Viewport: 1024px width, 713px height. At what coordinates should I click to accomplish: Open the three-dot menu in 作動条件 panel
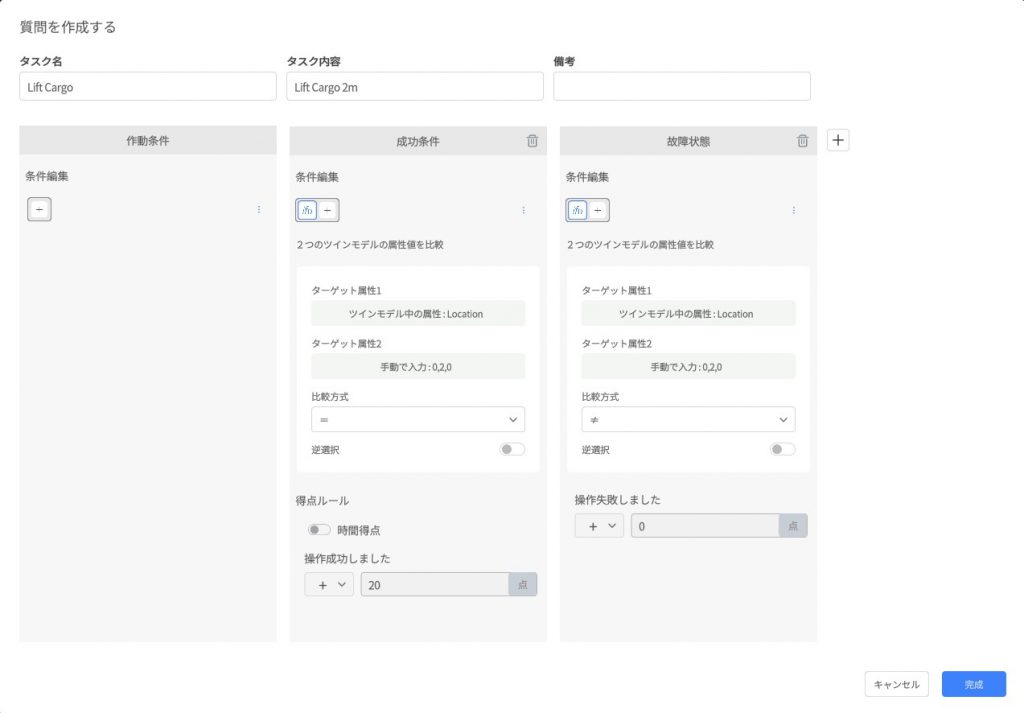(259, 210)
